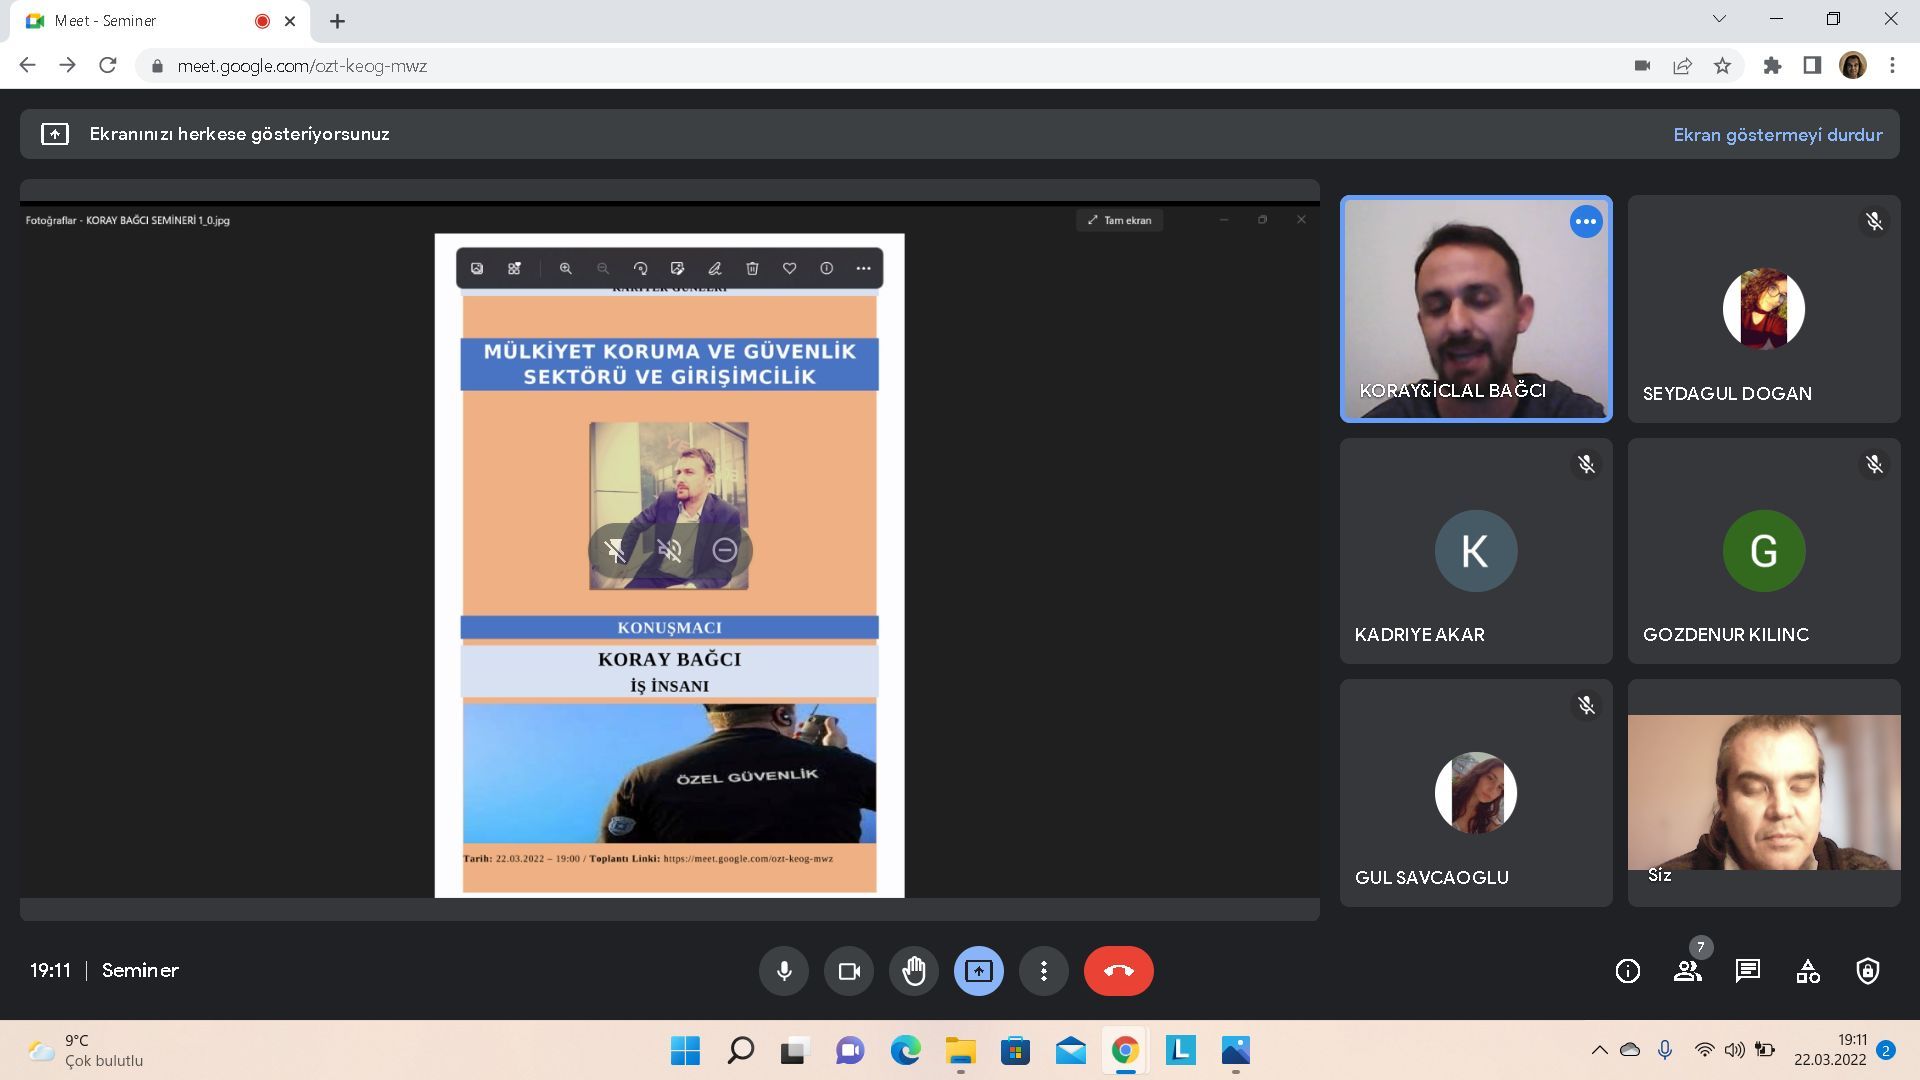The height and width of the screenshot is (1080, 1920).
Task: Open the Meeting details info icon
Action: pos(1627,971)
